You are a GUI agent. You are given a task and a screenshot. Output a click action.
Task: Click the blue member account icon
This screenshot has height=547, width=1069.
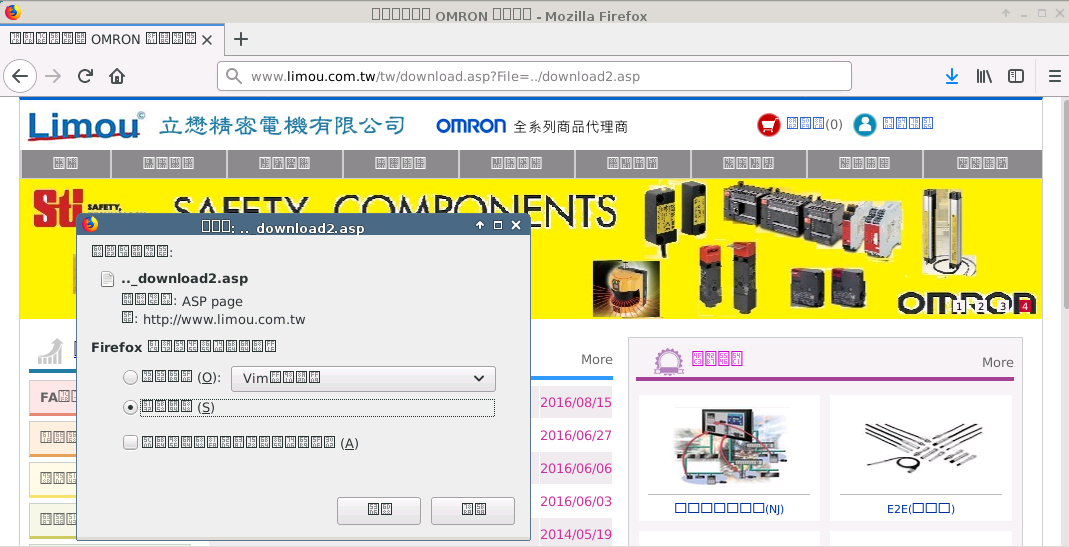point(864,124)
